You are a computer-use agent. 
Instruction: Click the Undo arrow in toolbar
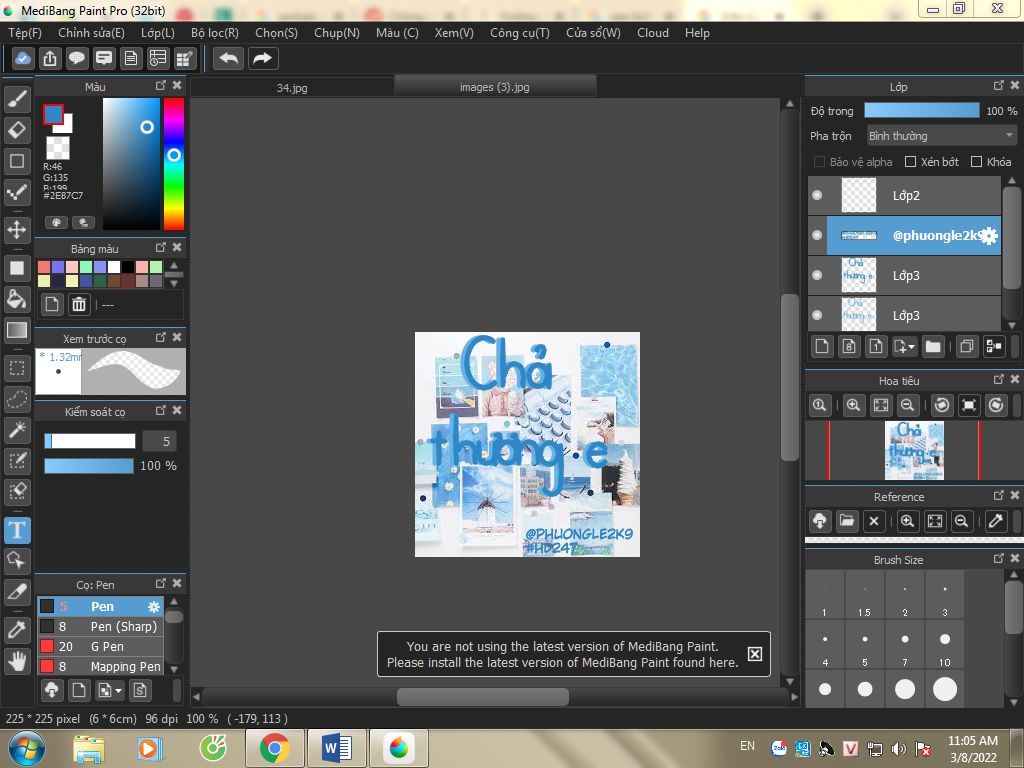229,59
